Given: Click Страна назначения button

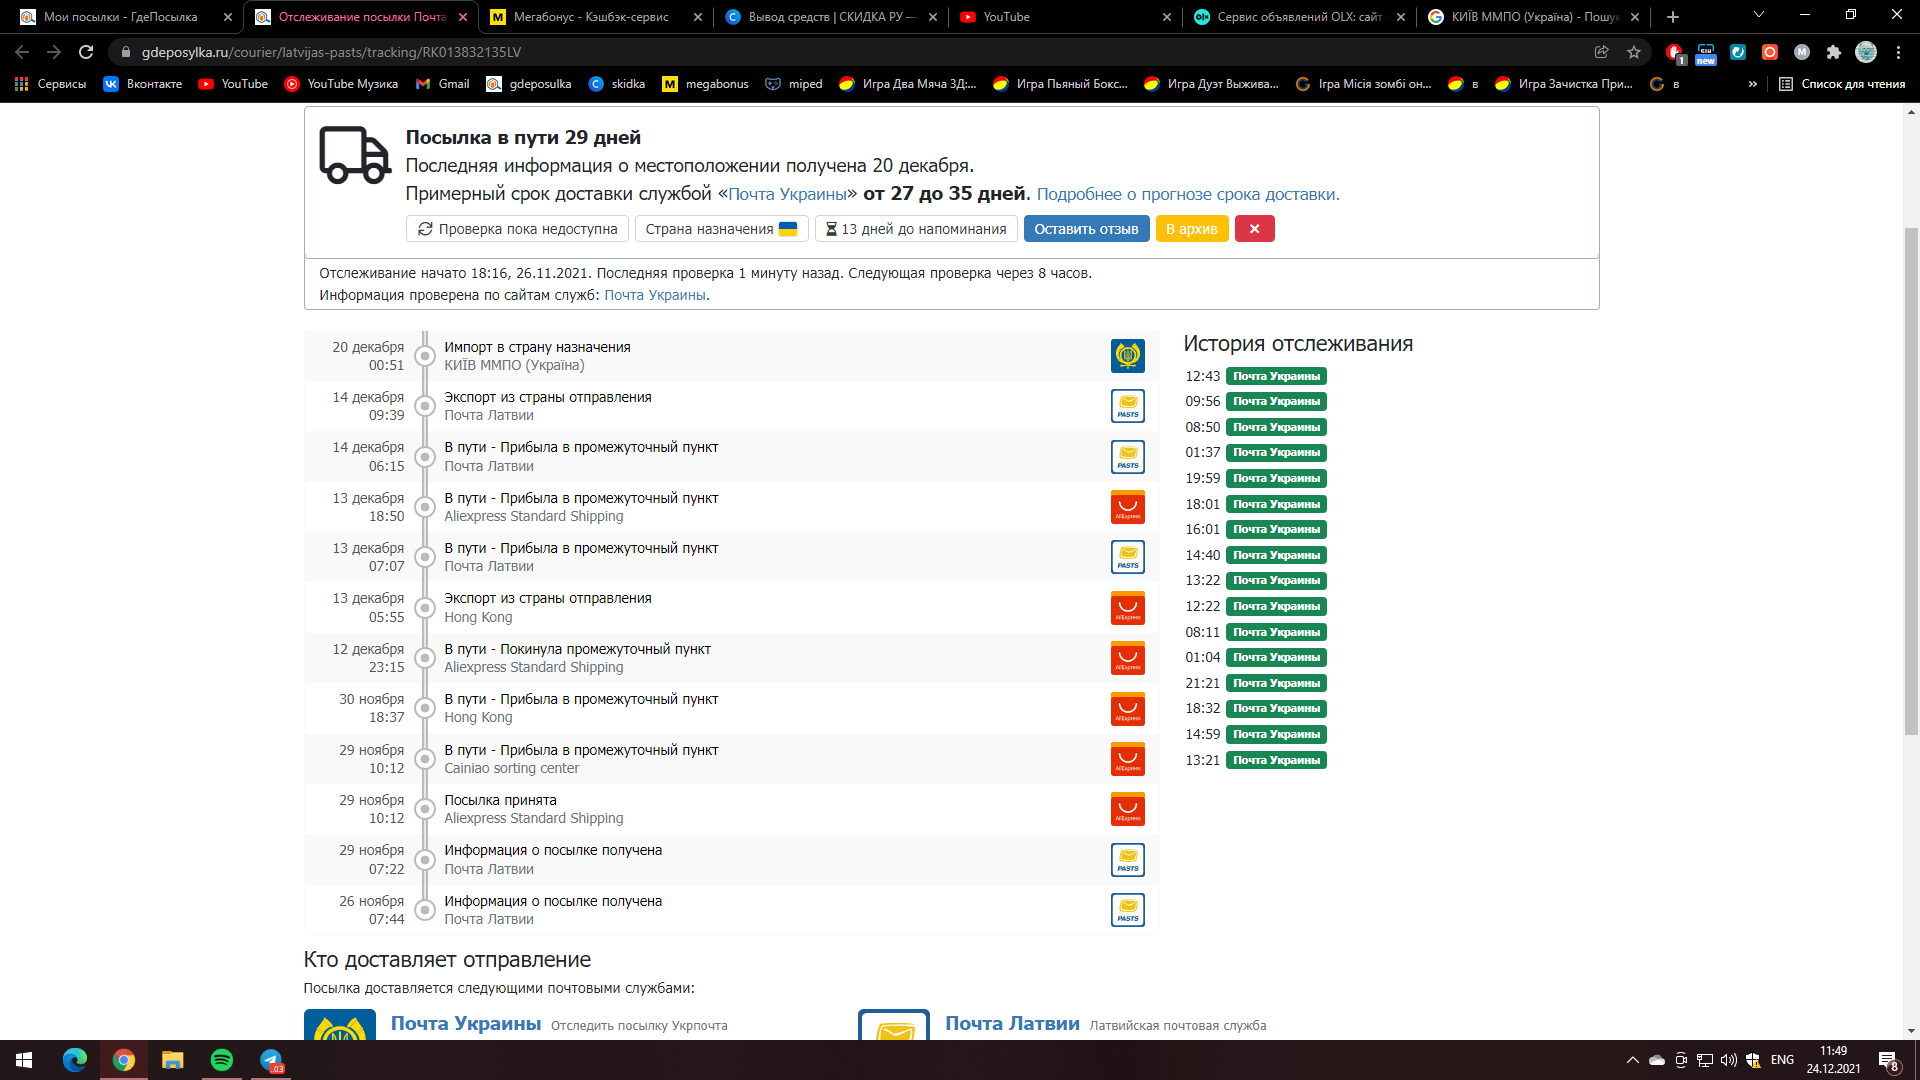Looking at the screenshot, I should pyautogui.click(x=721, y=229).
